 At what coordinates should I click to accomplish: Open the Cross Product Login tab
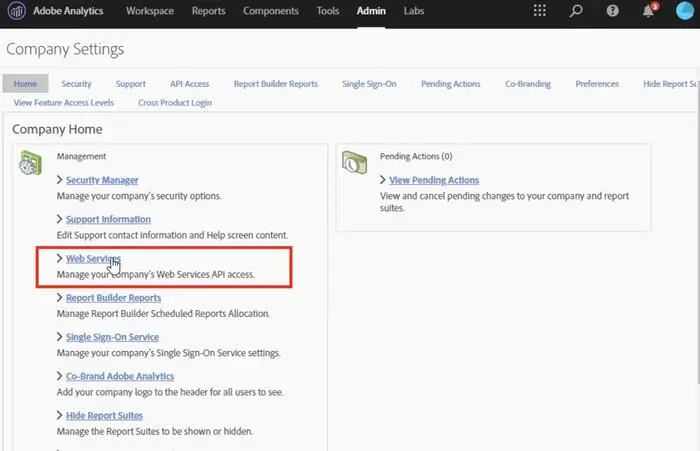click(x=175, y=103)
